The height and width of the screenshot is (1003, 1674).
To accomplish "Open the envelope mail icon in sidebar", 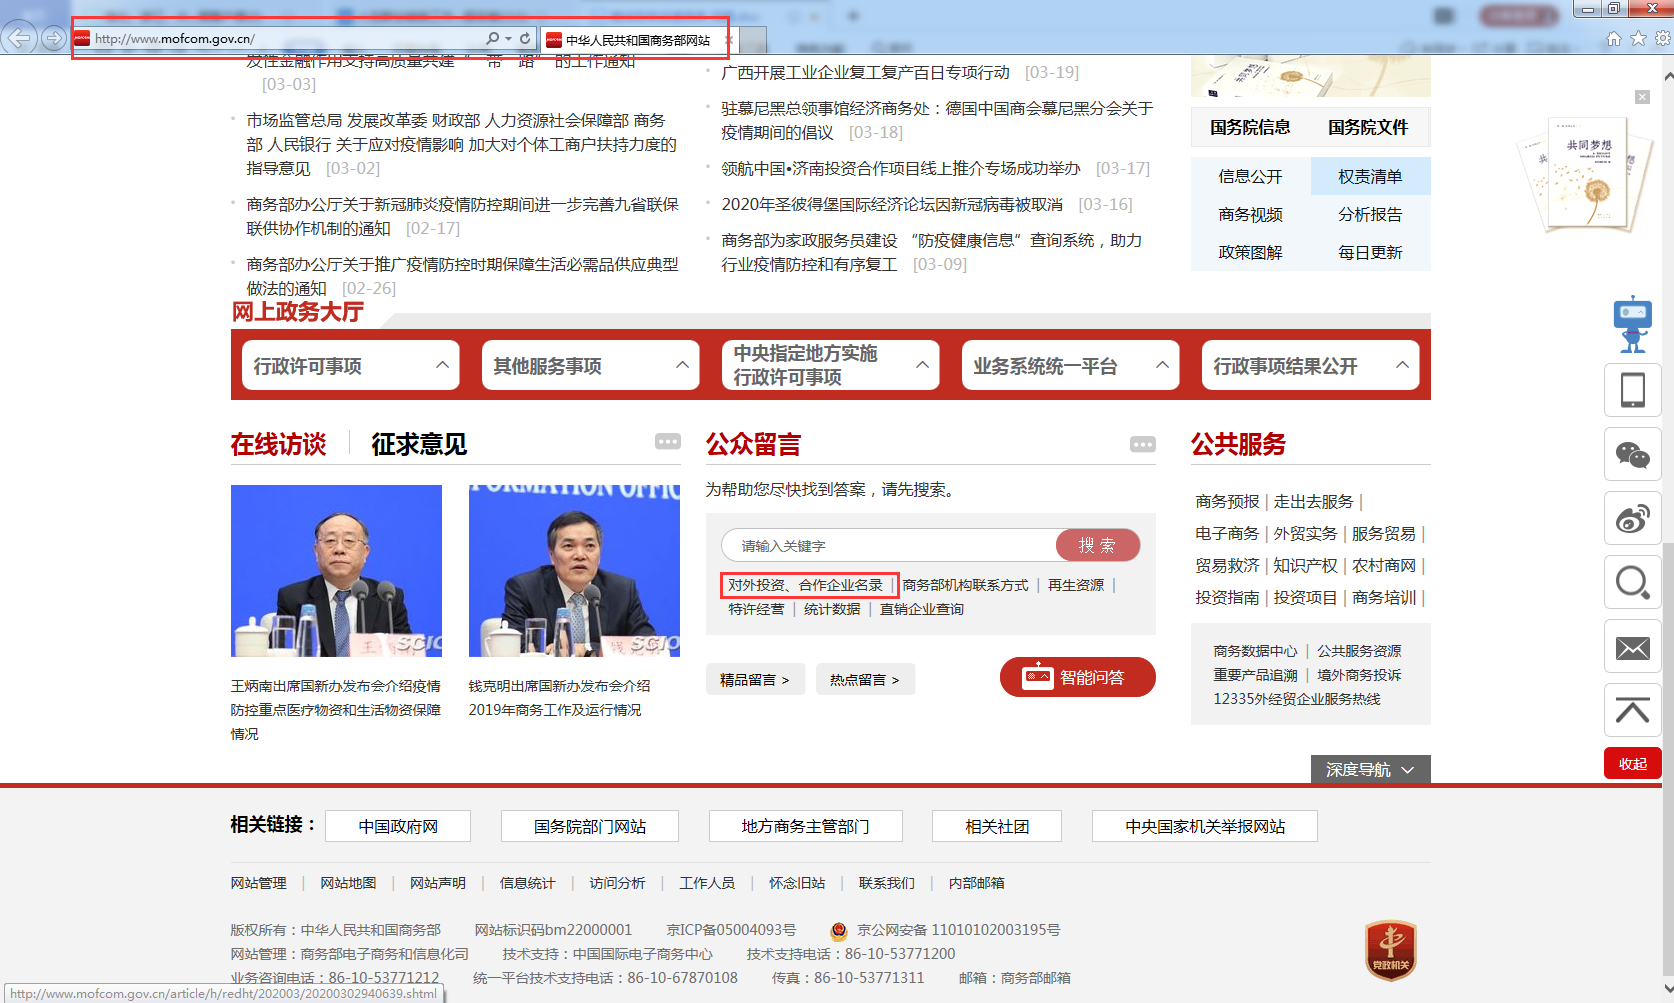I will [1632, 648].
